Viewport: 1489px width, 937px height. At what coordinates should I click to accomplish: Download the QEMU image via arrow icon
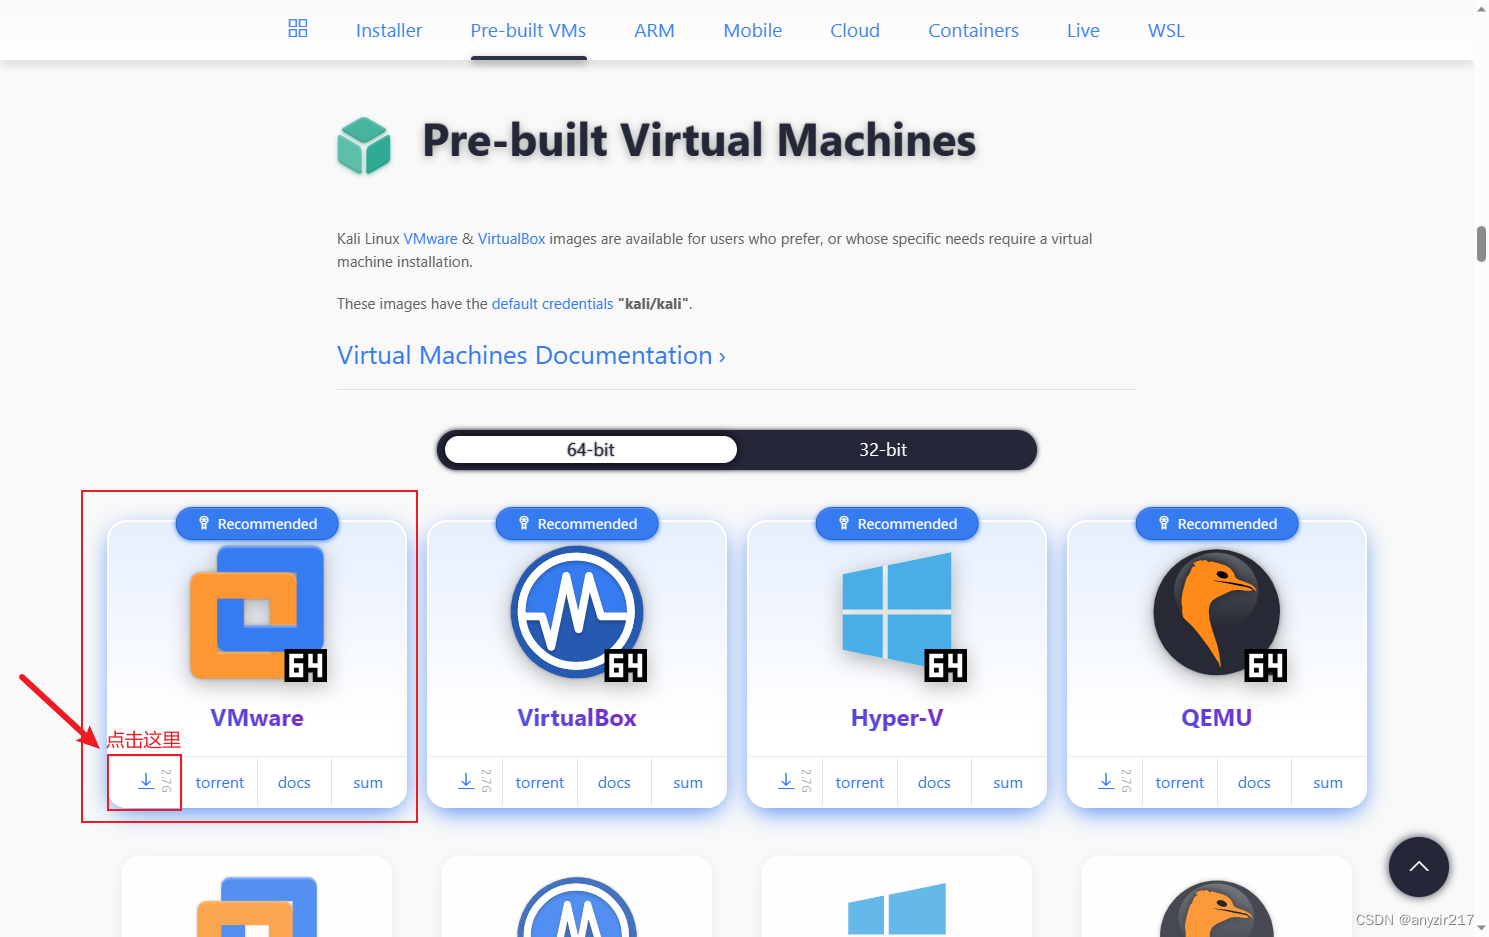click(1106, 782)
